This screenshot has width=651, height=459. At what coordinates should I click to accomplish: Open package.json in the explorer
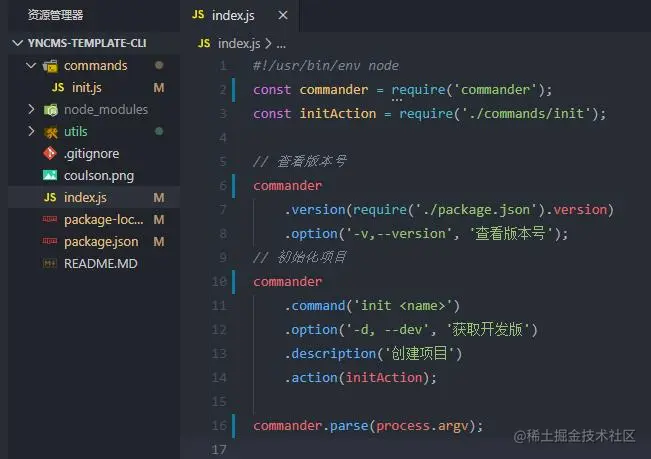pos(101,242)
